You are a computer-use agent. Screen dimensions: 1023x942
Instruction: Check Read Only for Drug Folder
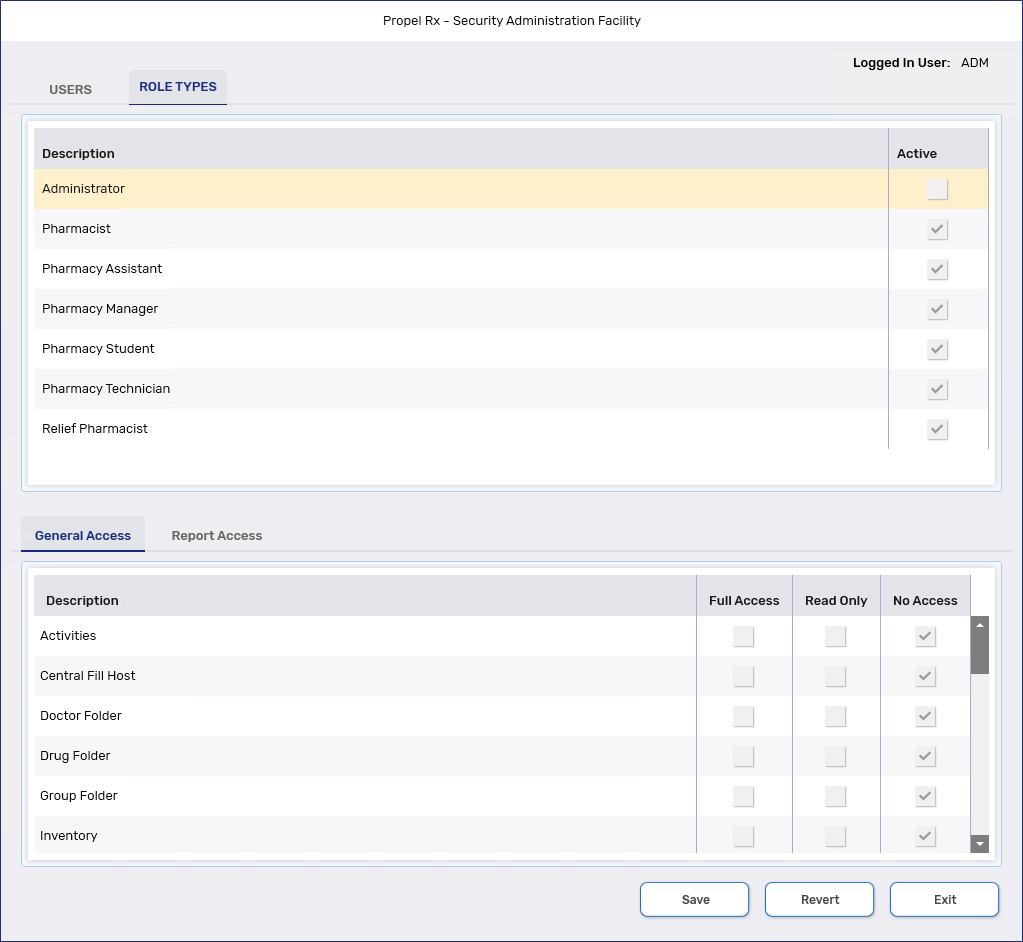pyautogui.click(x=835, y=756)
